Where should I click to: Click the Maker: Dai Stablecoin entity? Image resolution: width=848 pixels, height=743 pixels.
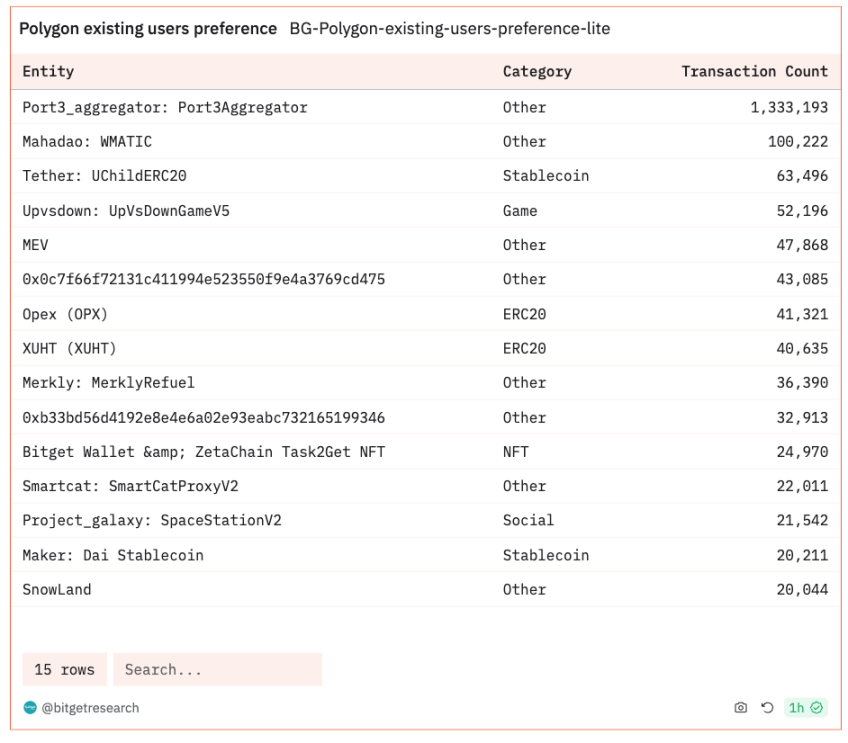[x=113, y=555]
